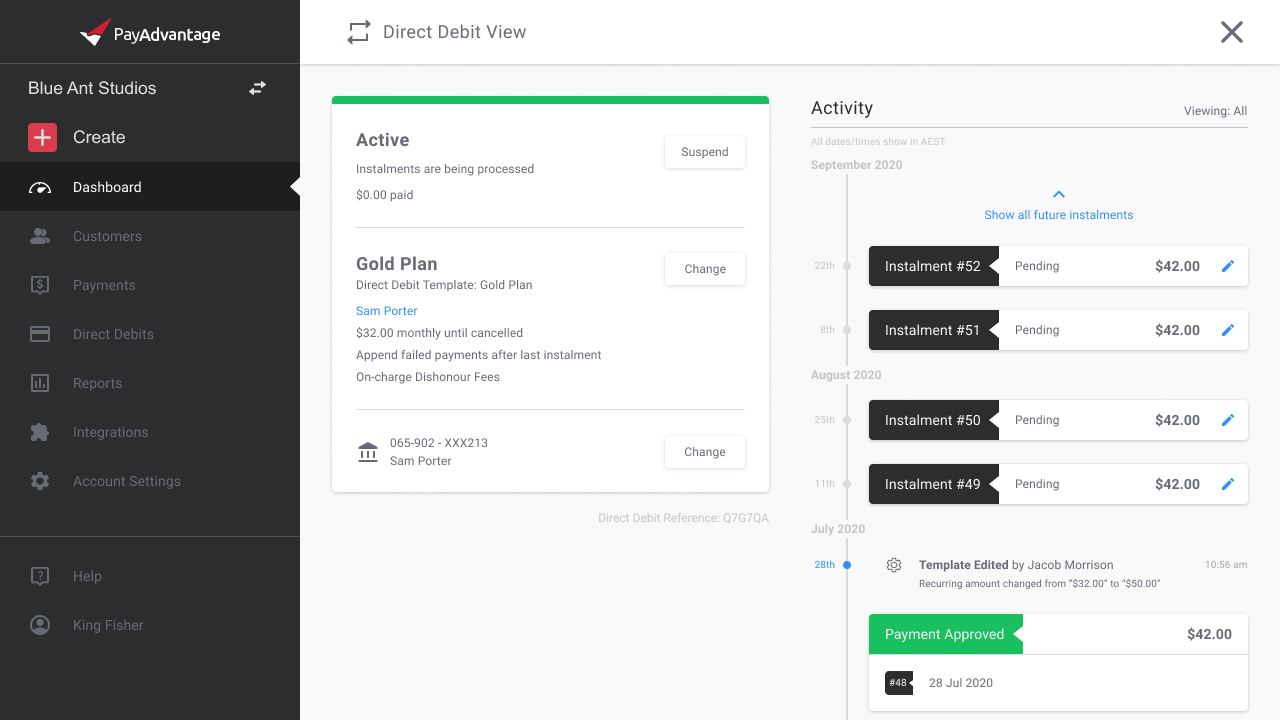Click the bank building icon beside account number
Image resolution: width=1280 pixels, height=720 pixels.
point(368,452)
